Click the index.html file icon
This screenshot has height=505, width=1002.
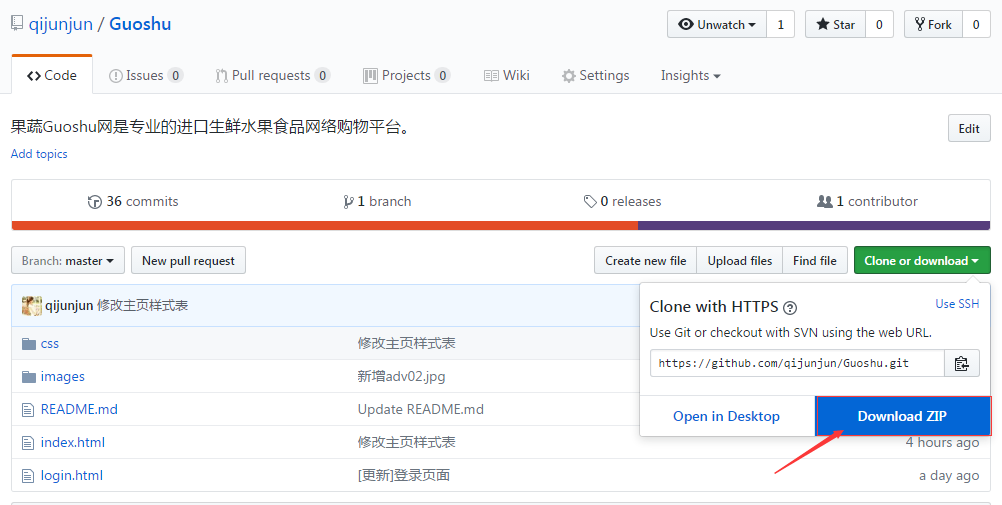pyautogui.click(x=27, y=443)
